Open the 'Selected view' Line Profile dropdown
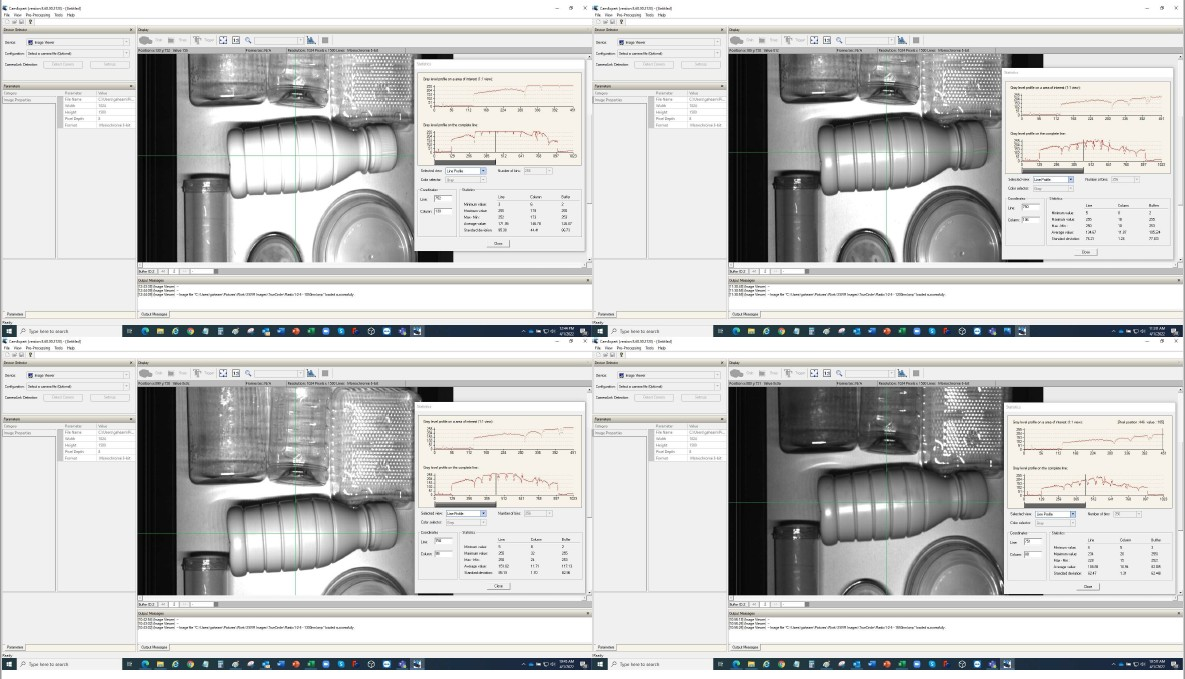Viewport: 1185px width, 679px height. [x=483, y=171]
